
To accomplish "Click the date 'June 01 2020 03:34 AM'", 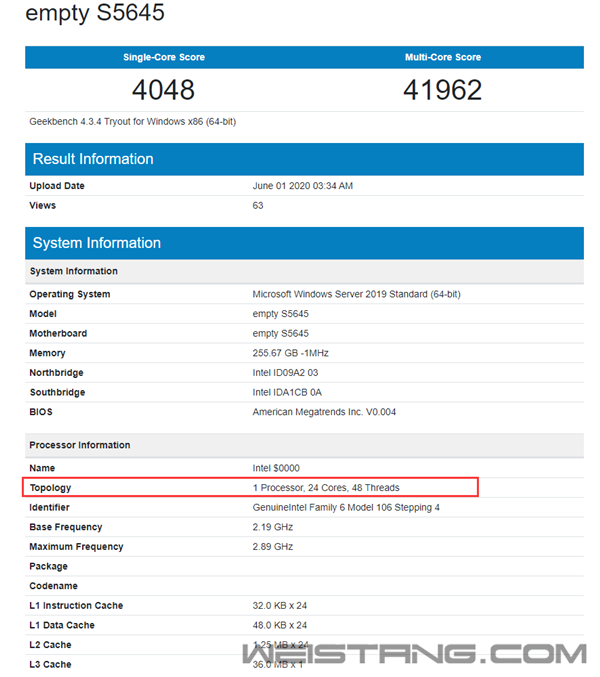I will [x=303, y=186].
